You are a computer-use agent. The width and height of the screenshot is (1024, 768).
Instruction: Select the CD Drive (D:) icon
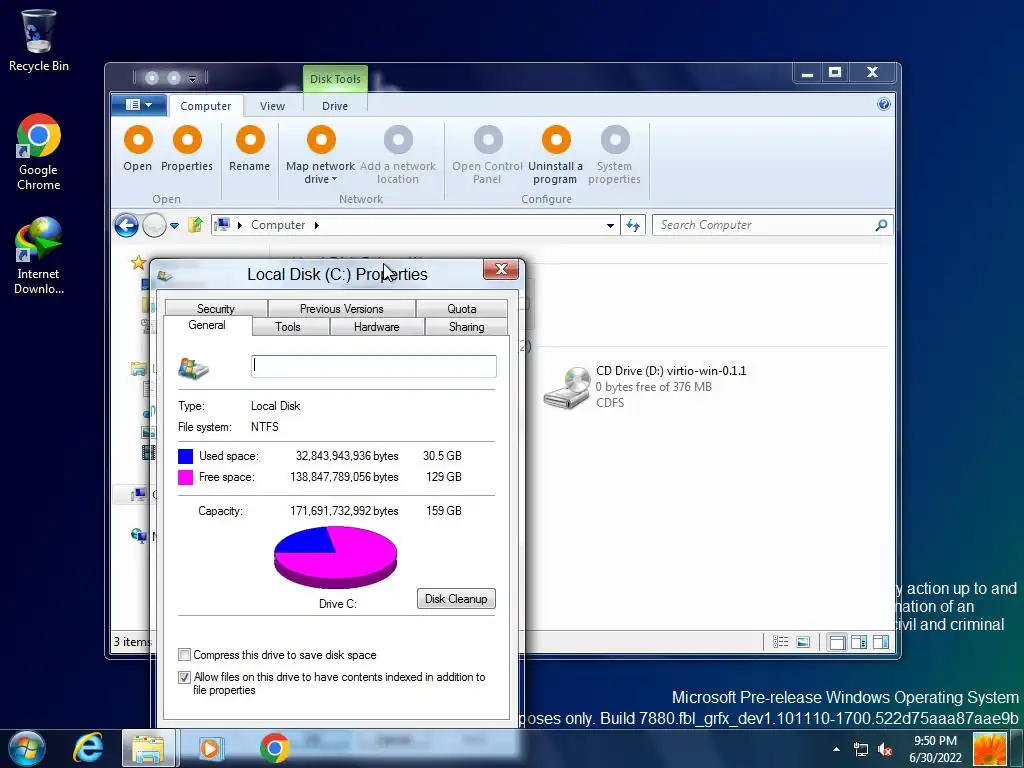(x=566, y=387)
